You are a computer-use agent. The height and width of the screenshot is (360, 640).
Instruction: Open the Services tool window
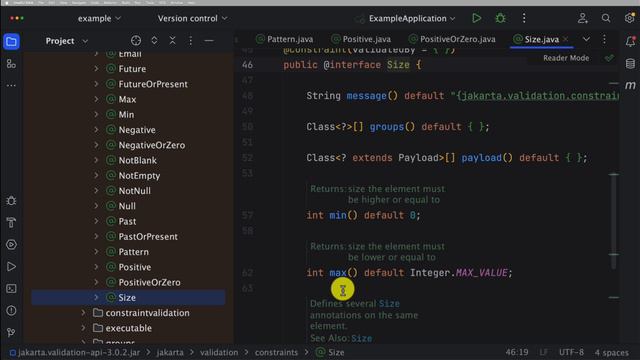coord(11,244)
